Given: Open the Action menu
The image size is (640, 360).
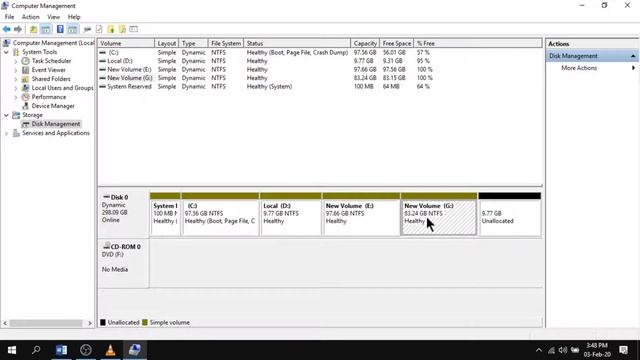Looking at the screenshot, I should (x=31, y=17).
